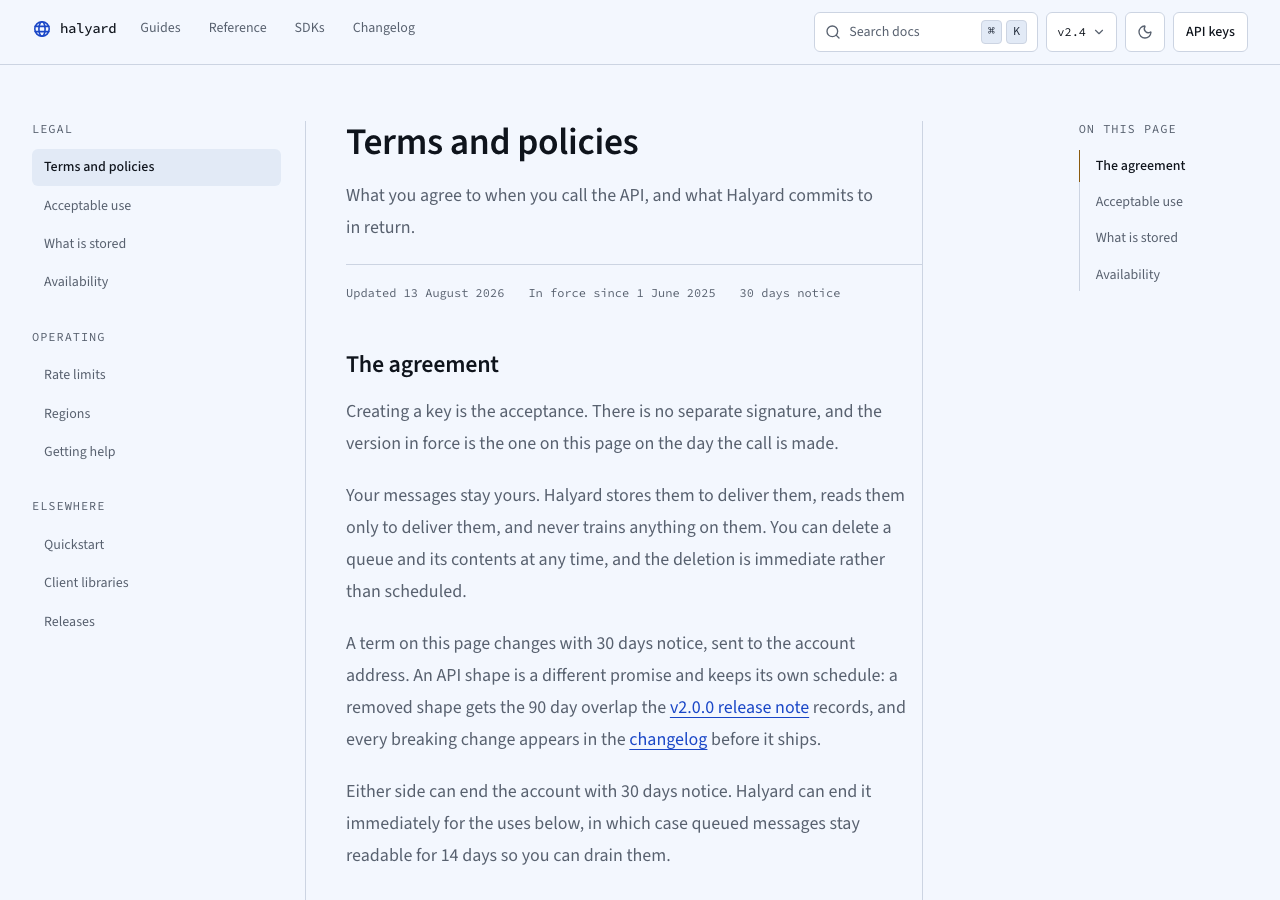The width and height of the screenshot is (1280, 900).
Task: Click the magnifier icon in search box
Action: [833, 32]
